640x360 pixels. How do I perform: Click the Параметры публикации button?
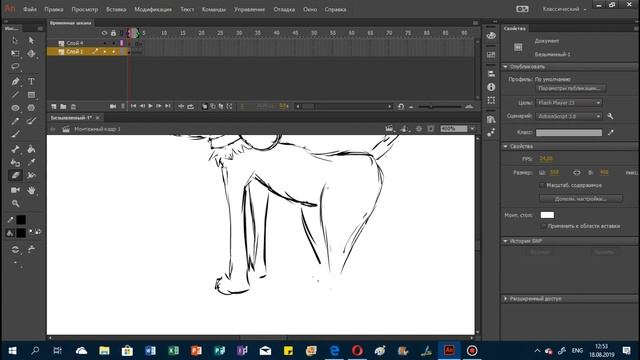pyautogui.click(x=570, y=88)
